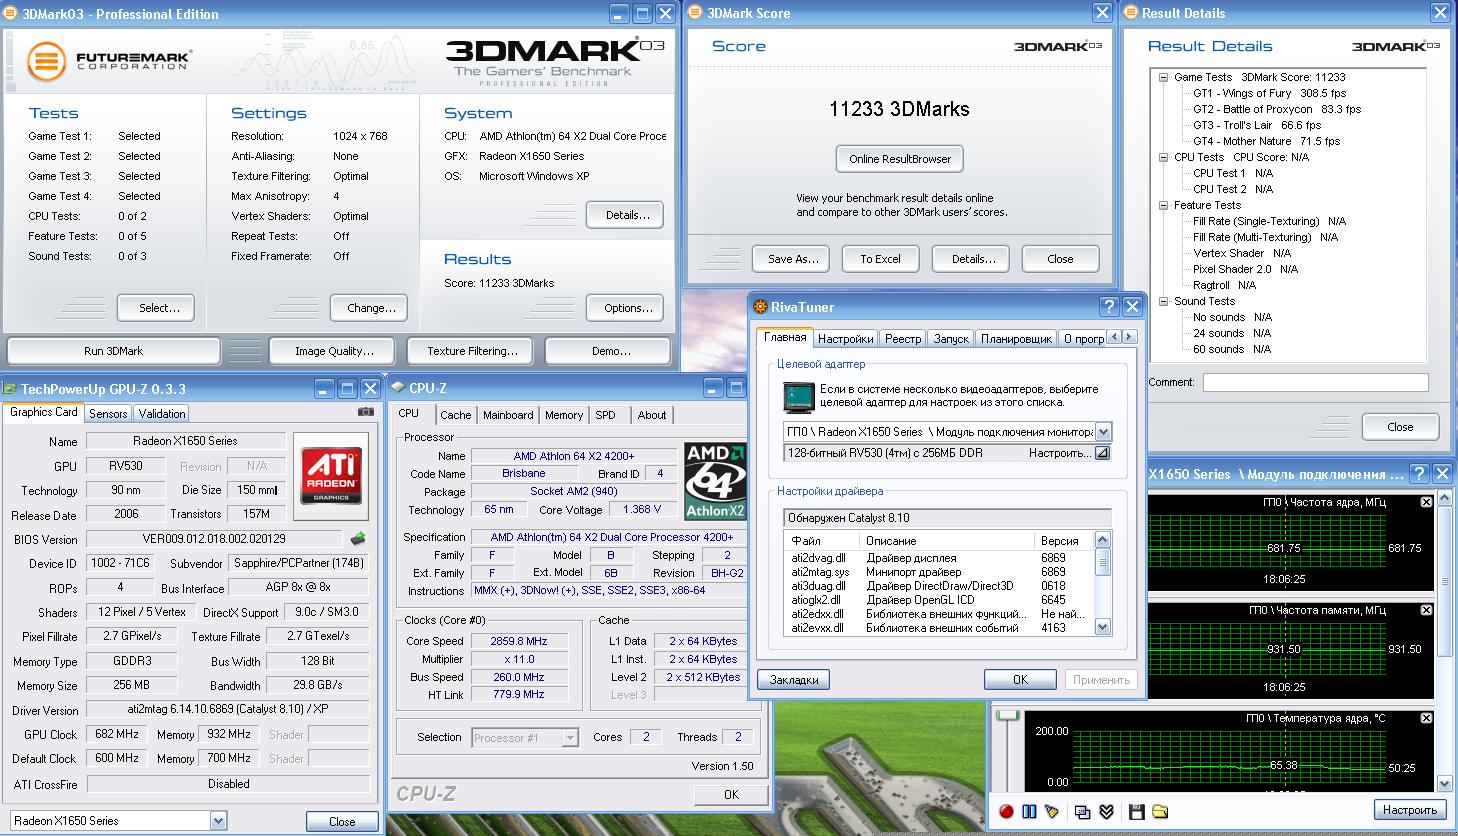Click help button on hardware monitoring window
Screen dimensions: 1458x836
point(1419,474)
